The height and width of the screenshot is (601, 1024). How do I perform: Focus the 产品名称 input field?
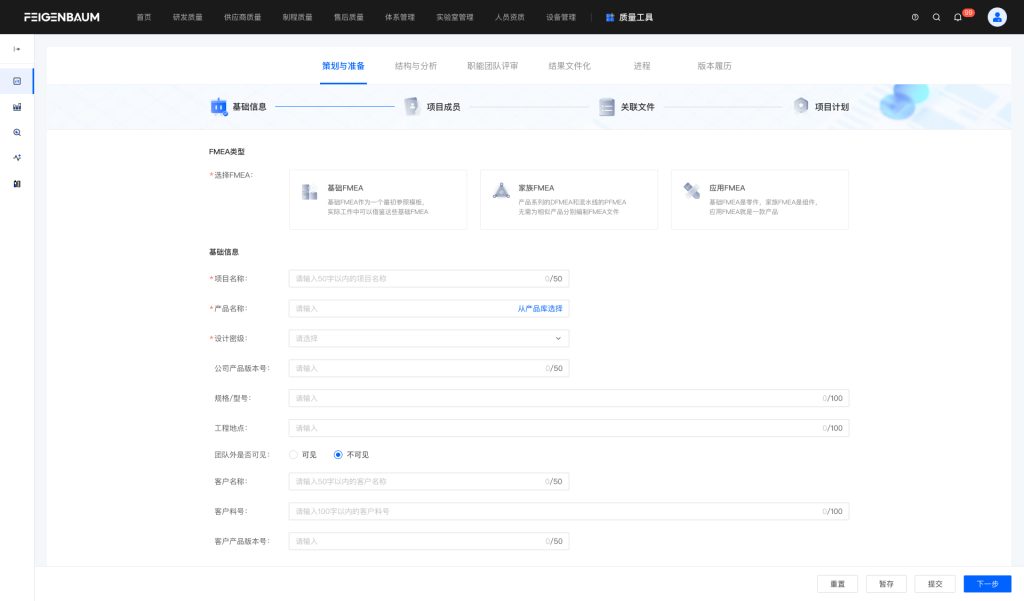pos(428,308)
